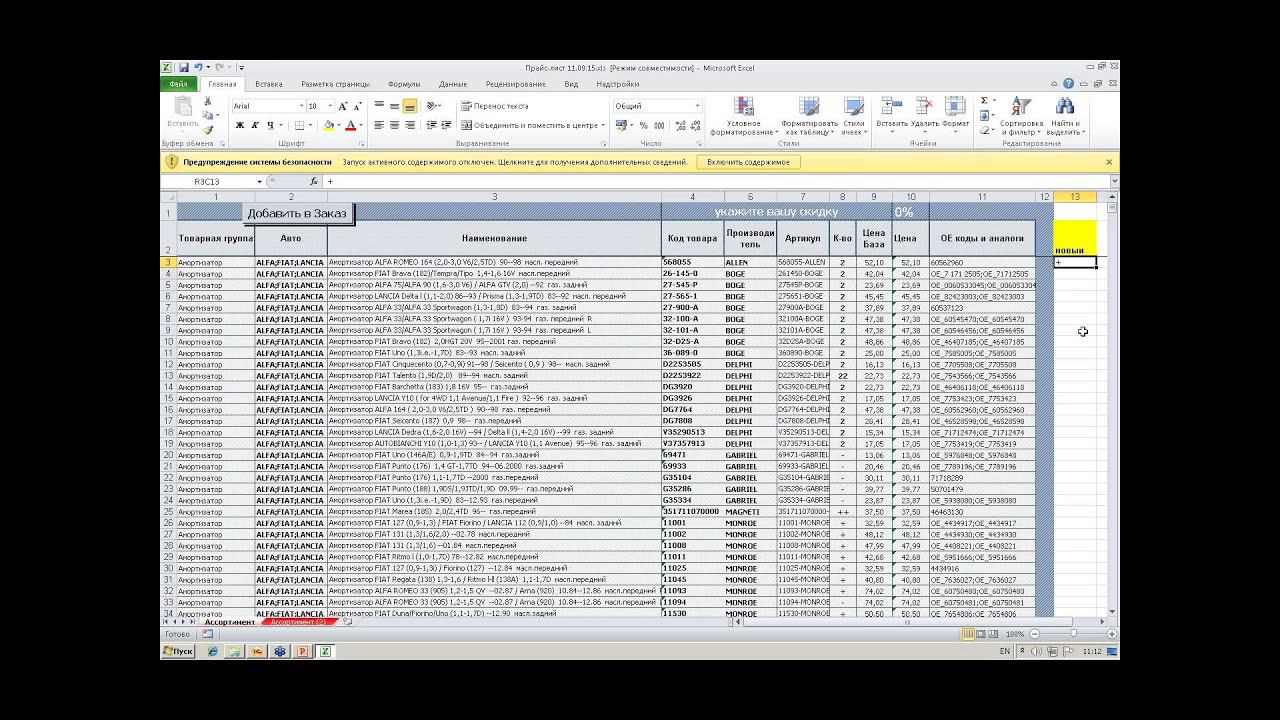1280x720 pixels.
Task: Close the security warning message bar
Action: [1109, 162]
